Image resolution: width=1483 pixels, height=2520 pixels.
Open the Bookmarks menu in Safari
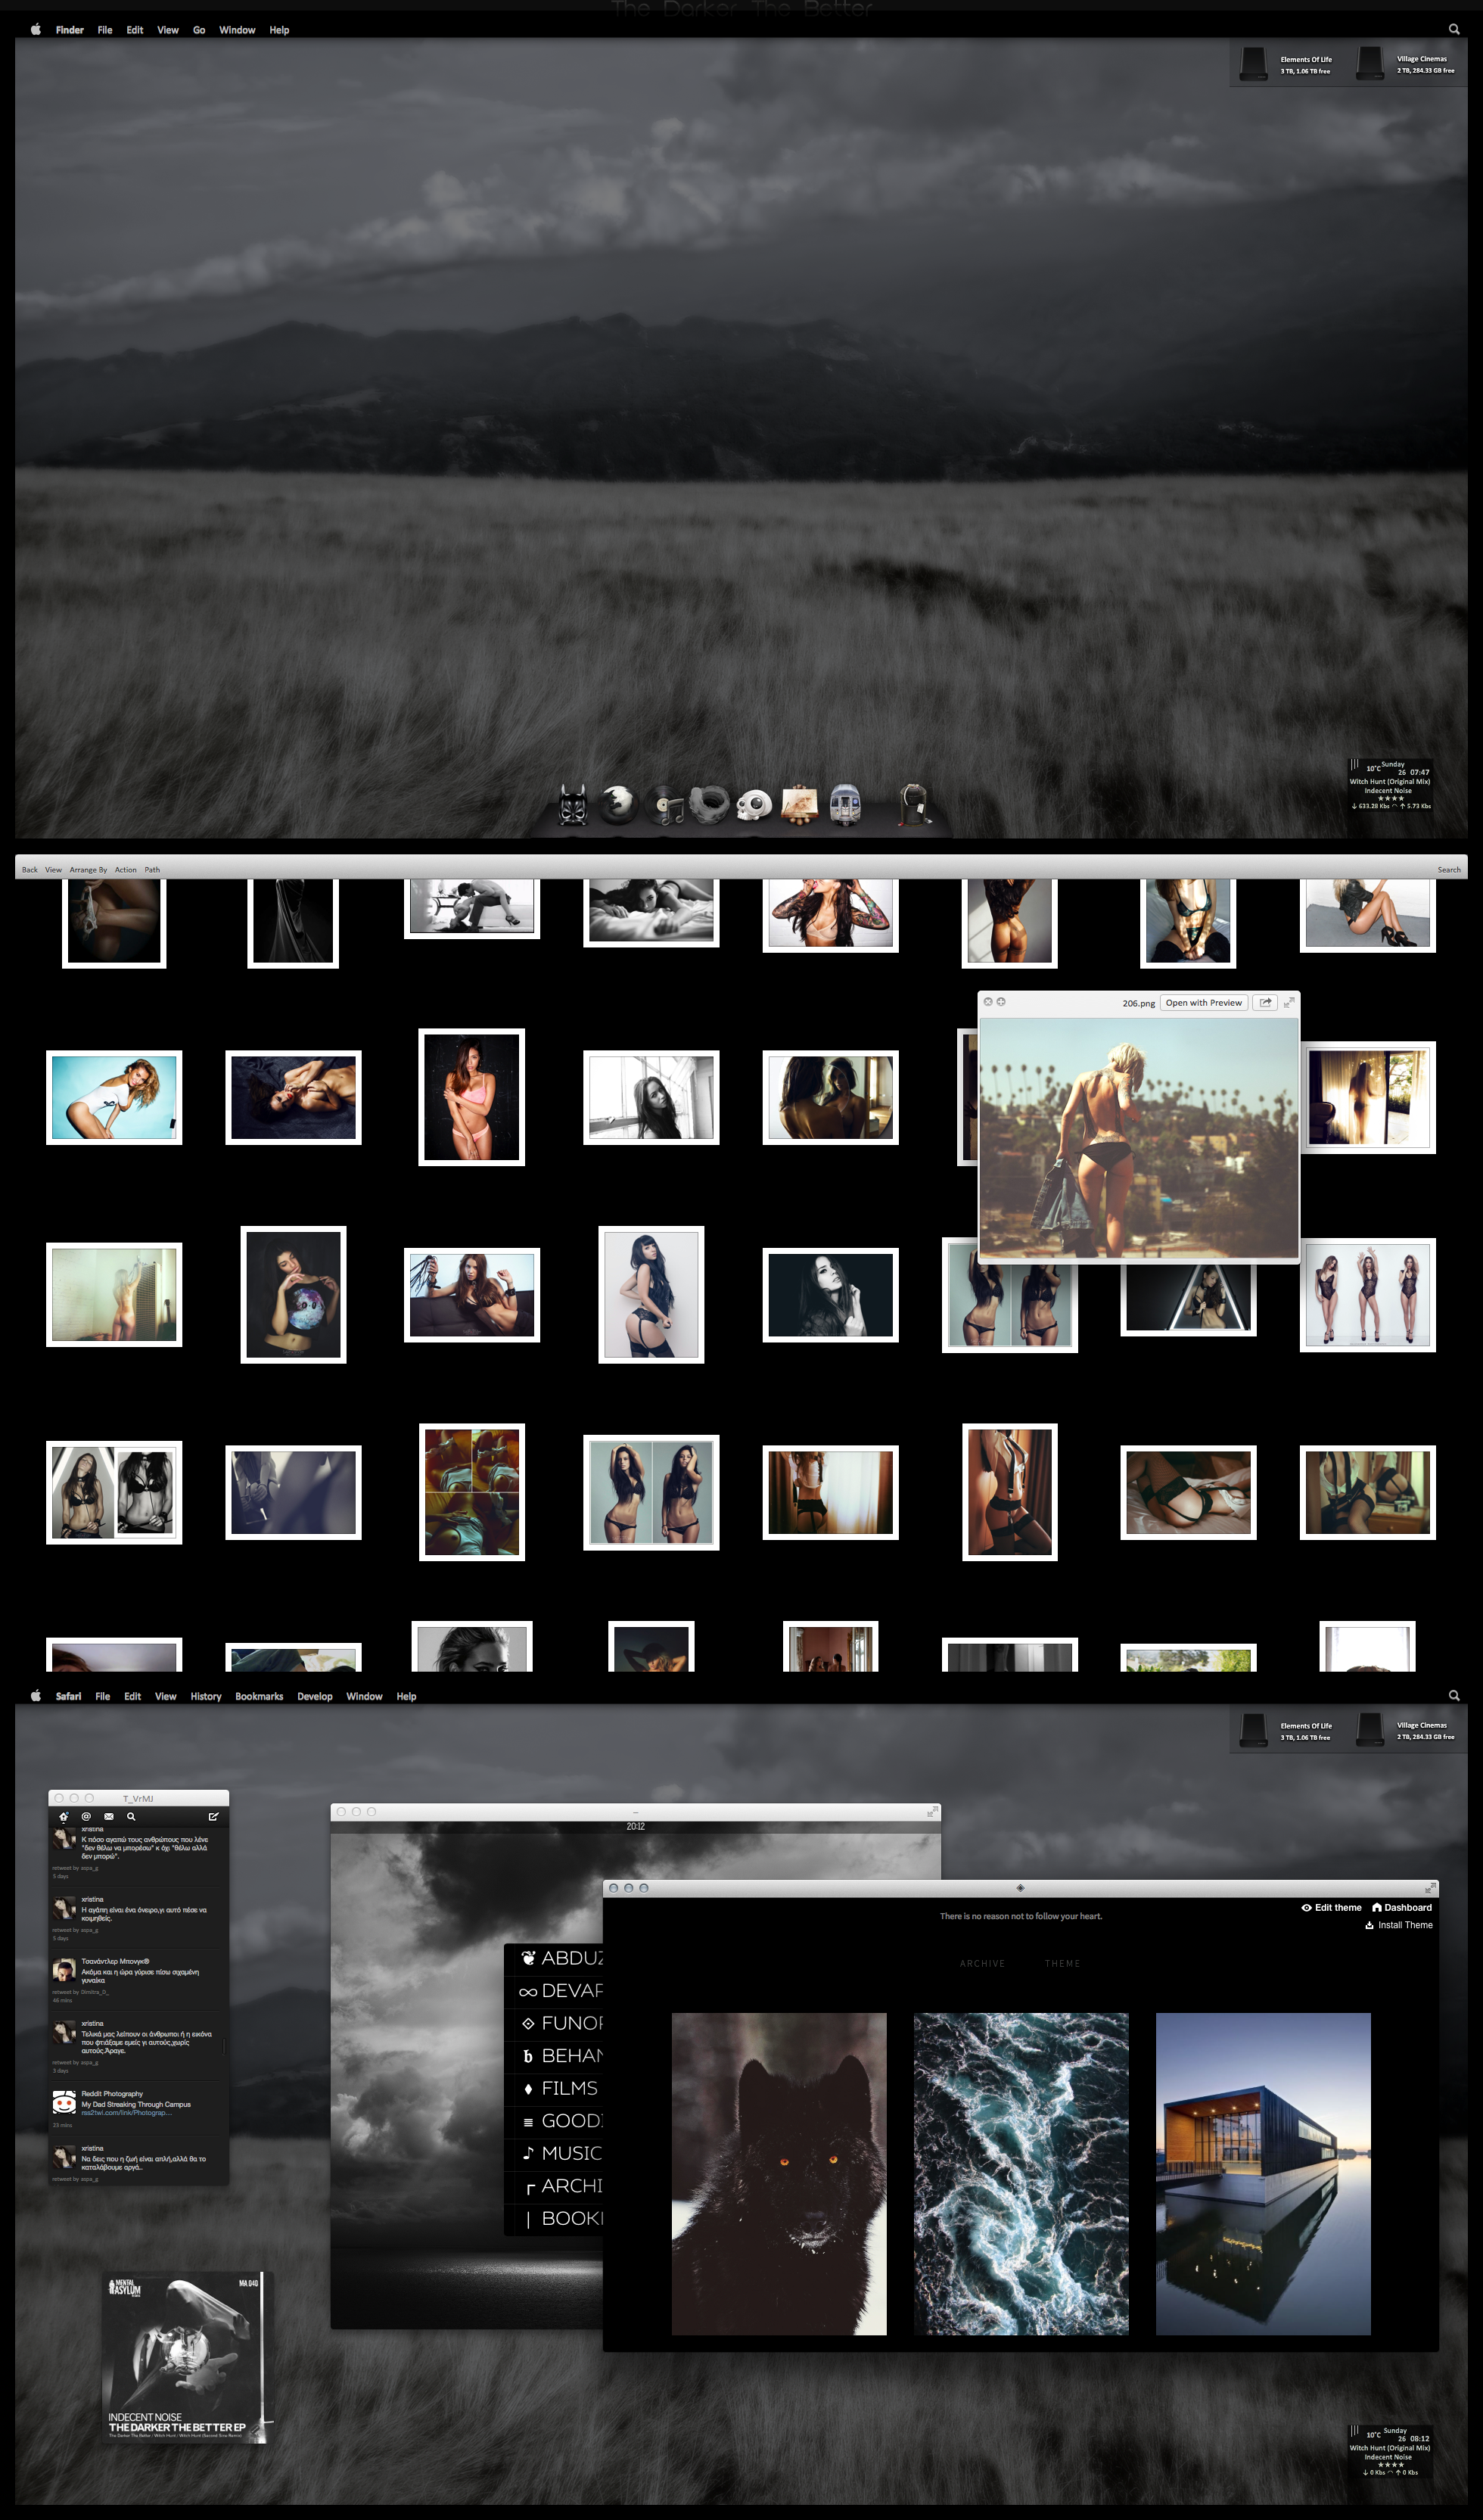[259, 1696]
